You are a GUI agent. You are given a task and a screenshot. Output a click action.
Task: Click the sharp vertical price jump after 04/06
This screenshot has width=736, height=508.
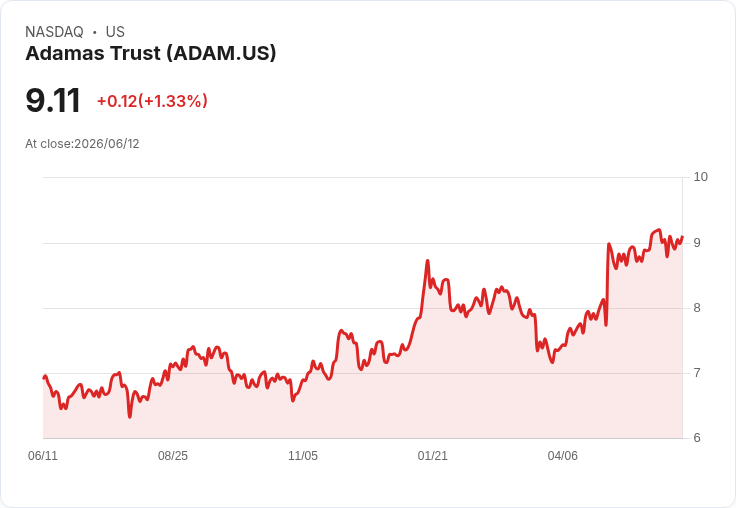(607, 284)
